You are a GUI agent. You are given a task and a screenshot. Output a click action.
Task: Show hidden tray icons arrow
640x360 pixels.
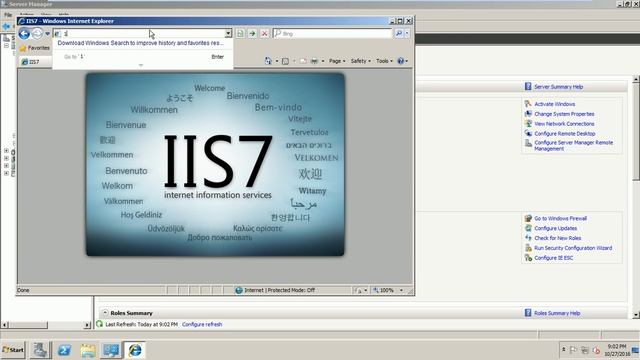click(563, 350)
